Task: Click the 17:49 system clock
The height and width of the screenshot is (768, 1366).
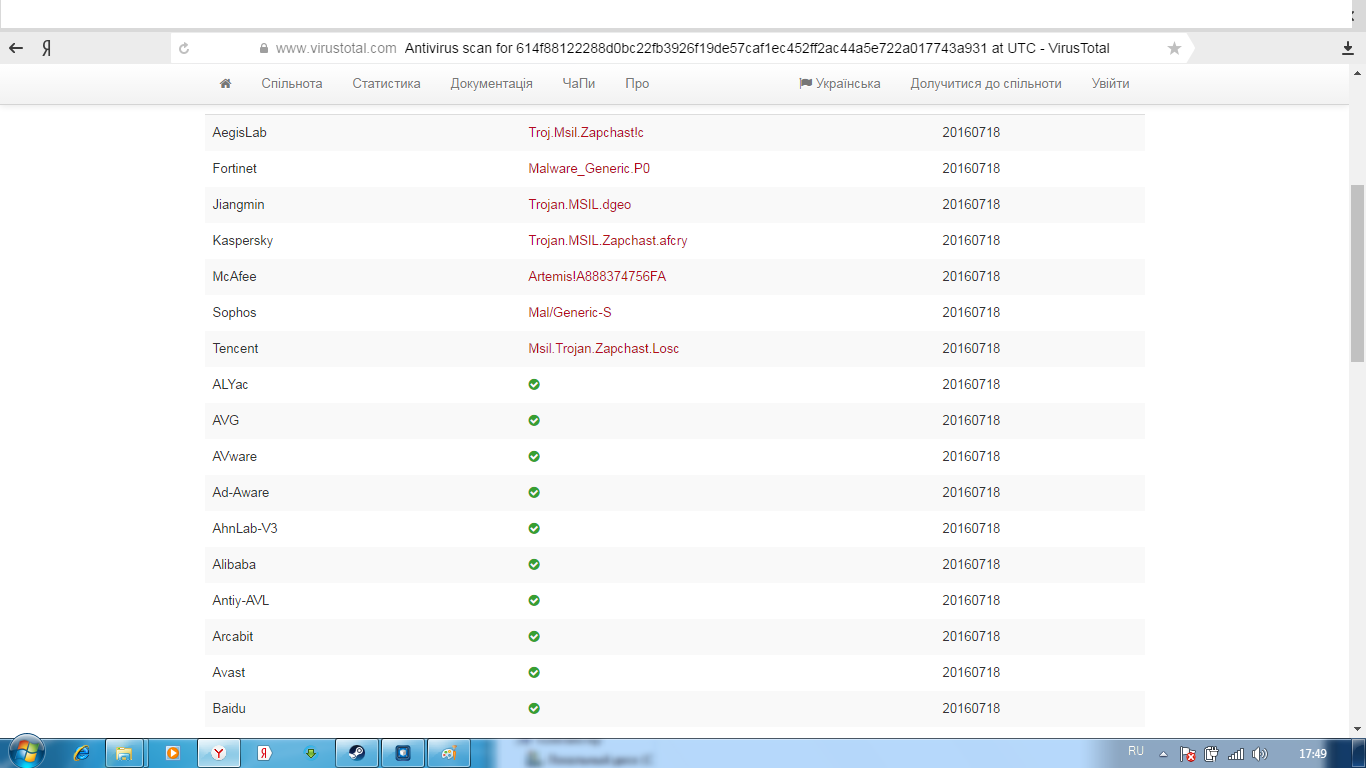Action: pos(1312,754)
